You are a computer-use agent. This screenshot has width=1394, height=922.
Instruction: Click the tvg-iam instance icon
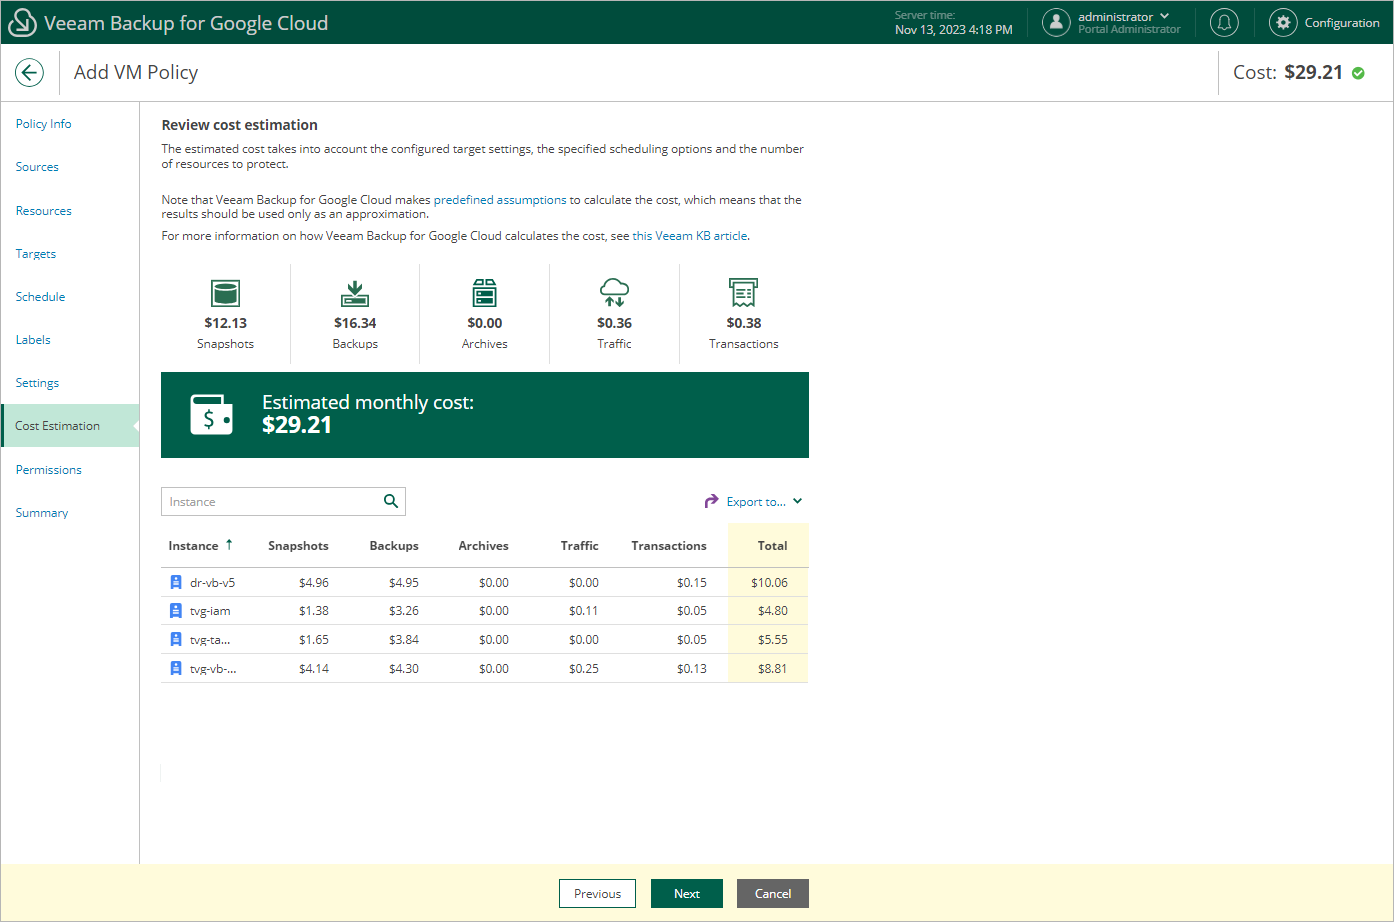point(176,611)
